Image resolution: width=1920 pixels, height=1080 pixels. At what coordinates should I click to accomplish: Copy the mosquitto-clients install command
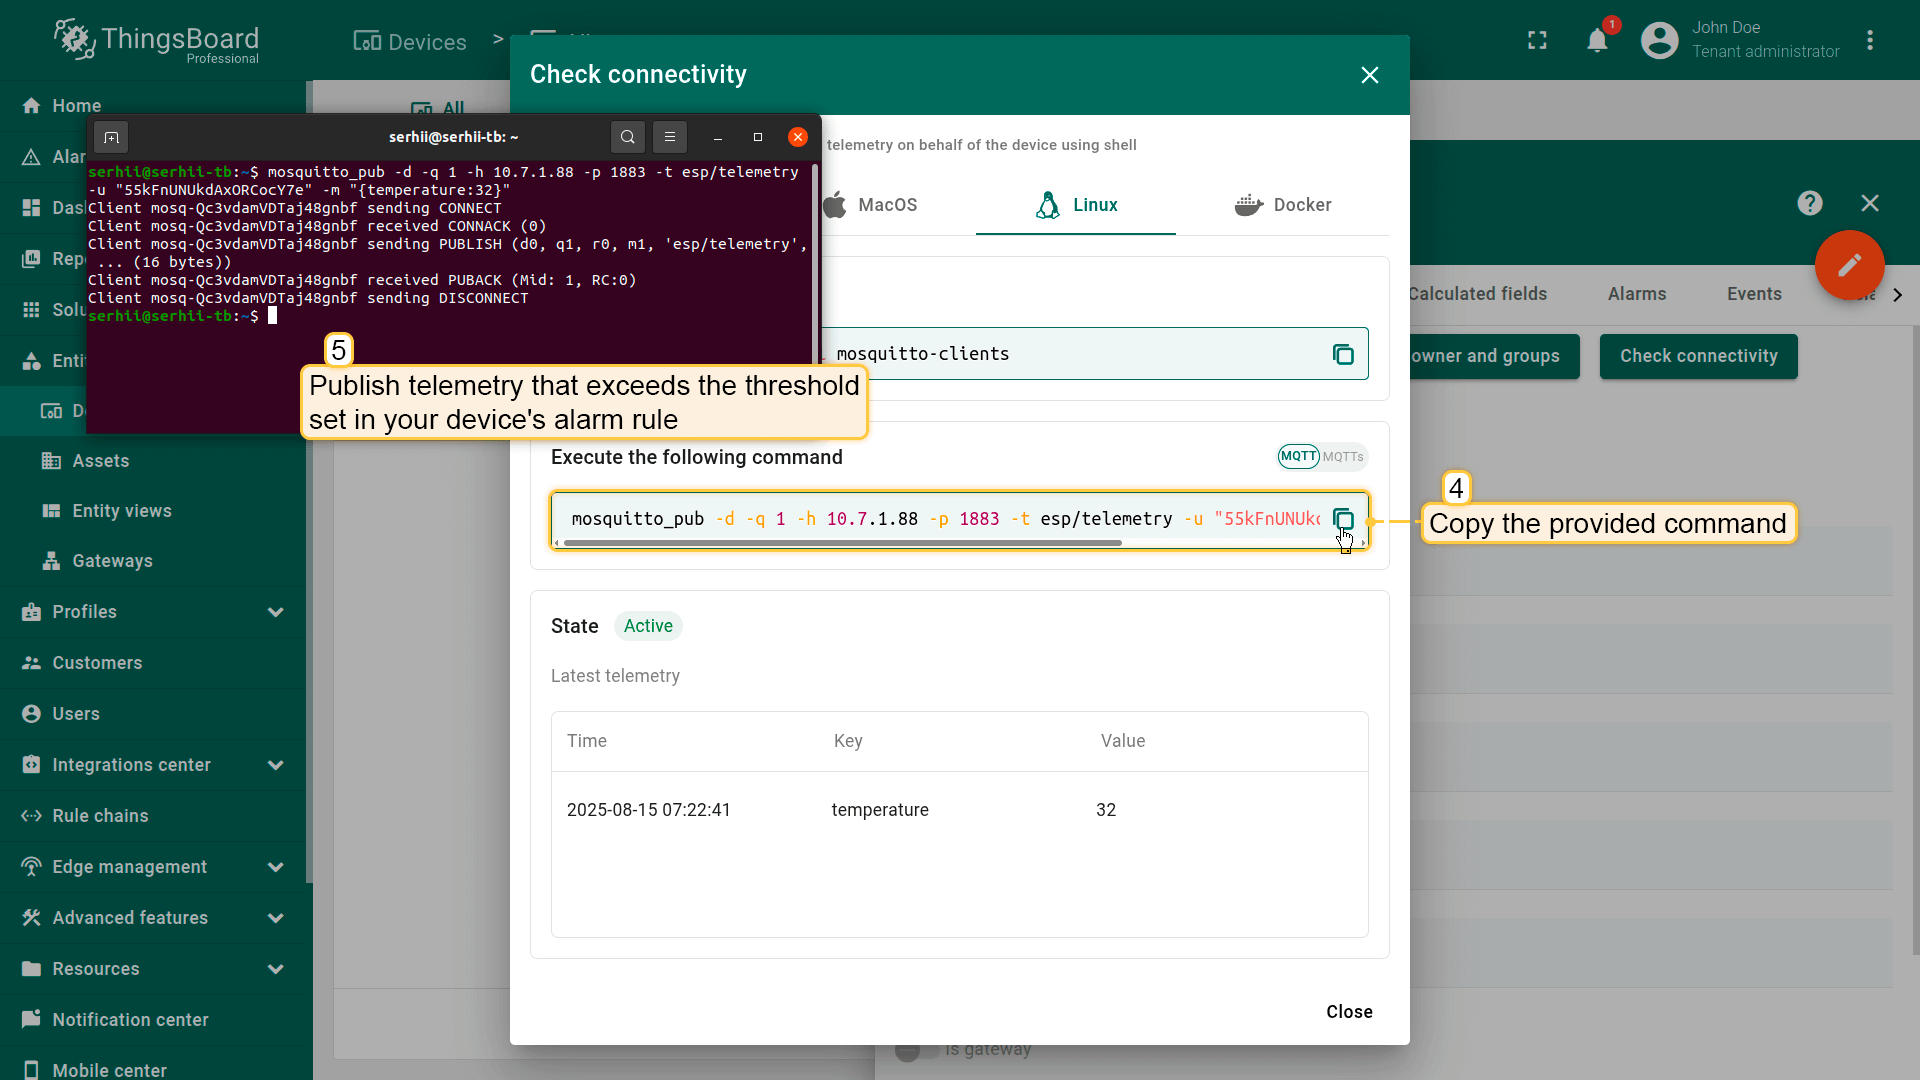(1343, 354)
